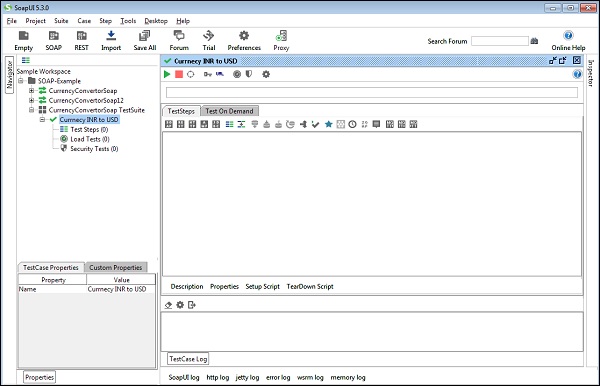Expand the CurrencyConvertorSoap interface
Screen dimensions: 600x386
[31, 91]
